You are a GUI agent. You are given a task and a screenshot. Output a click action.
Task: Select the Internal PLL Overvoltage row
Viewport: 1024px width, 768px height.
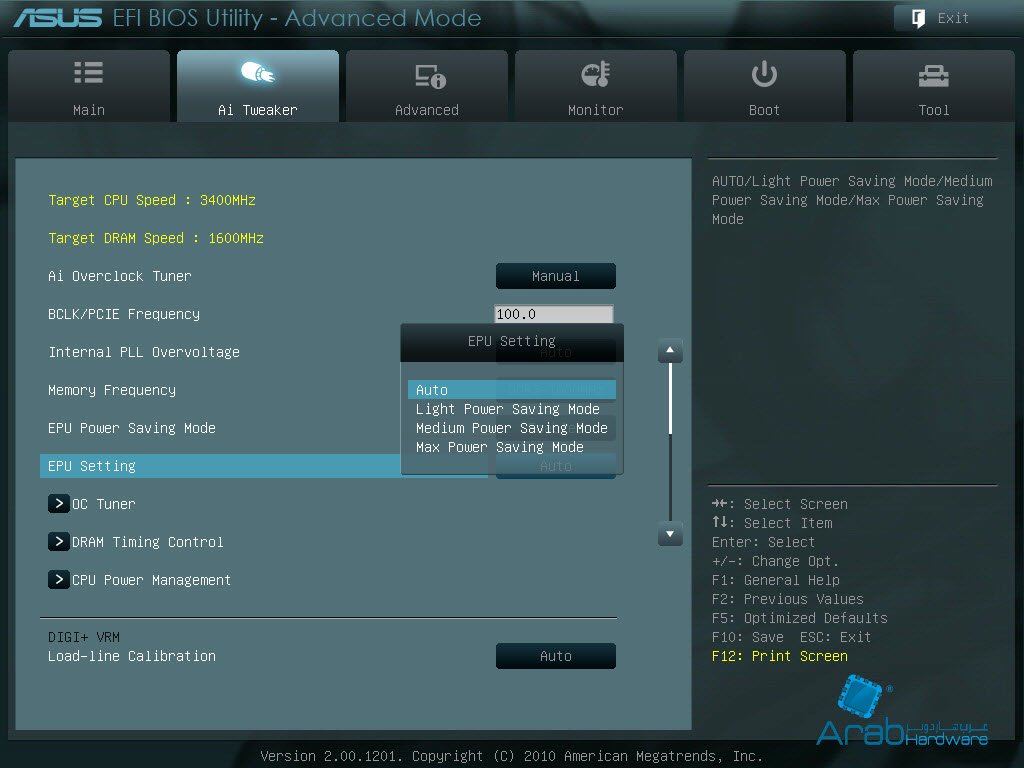point(144,352)
